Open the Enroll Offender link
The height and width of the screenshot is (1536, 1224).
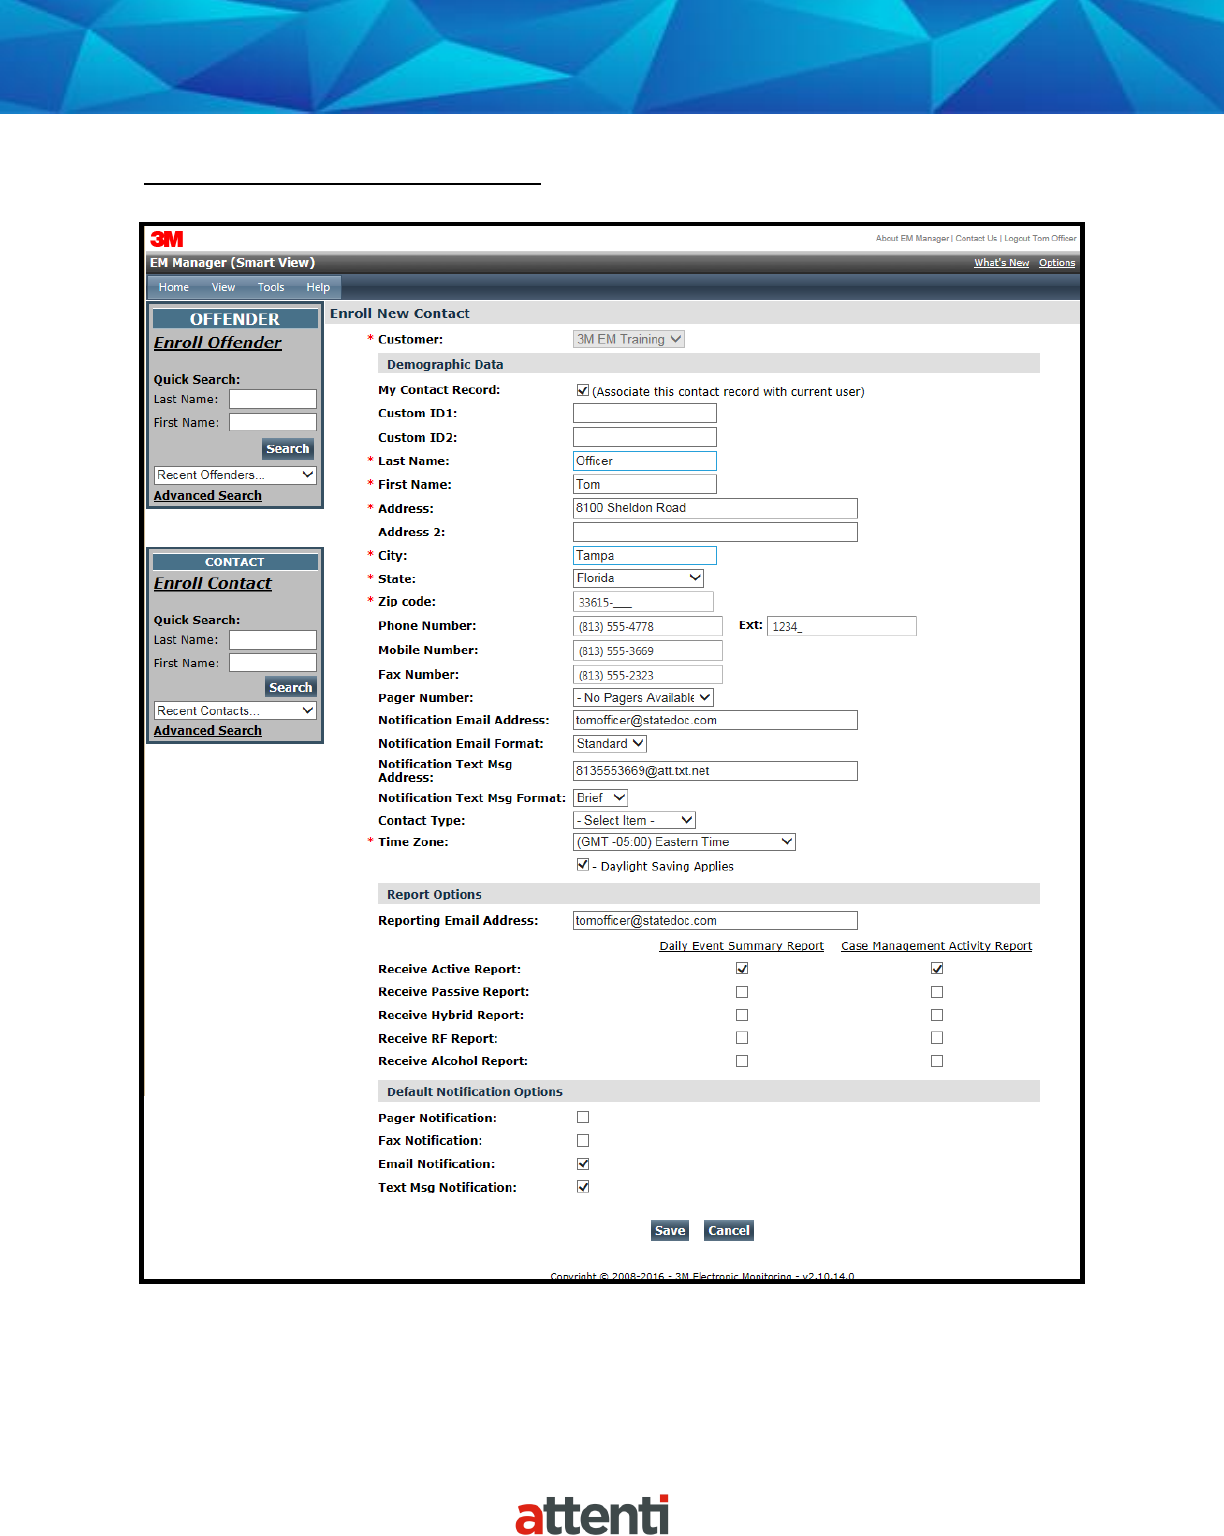click(218, 343)
